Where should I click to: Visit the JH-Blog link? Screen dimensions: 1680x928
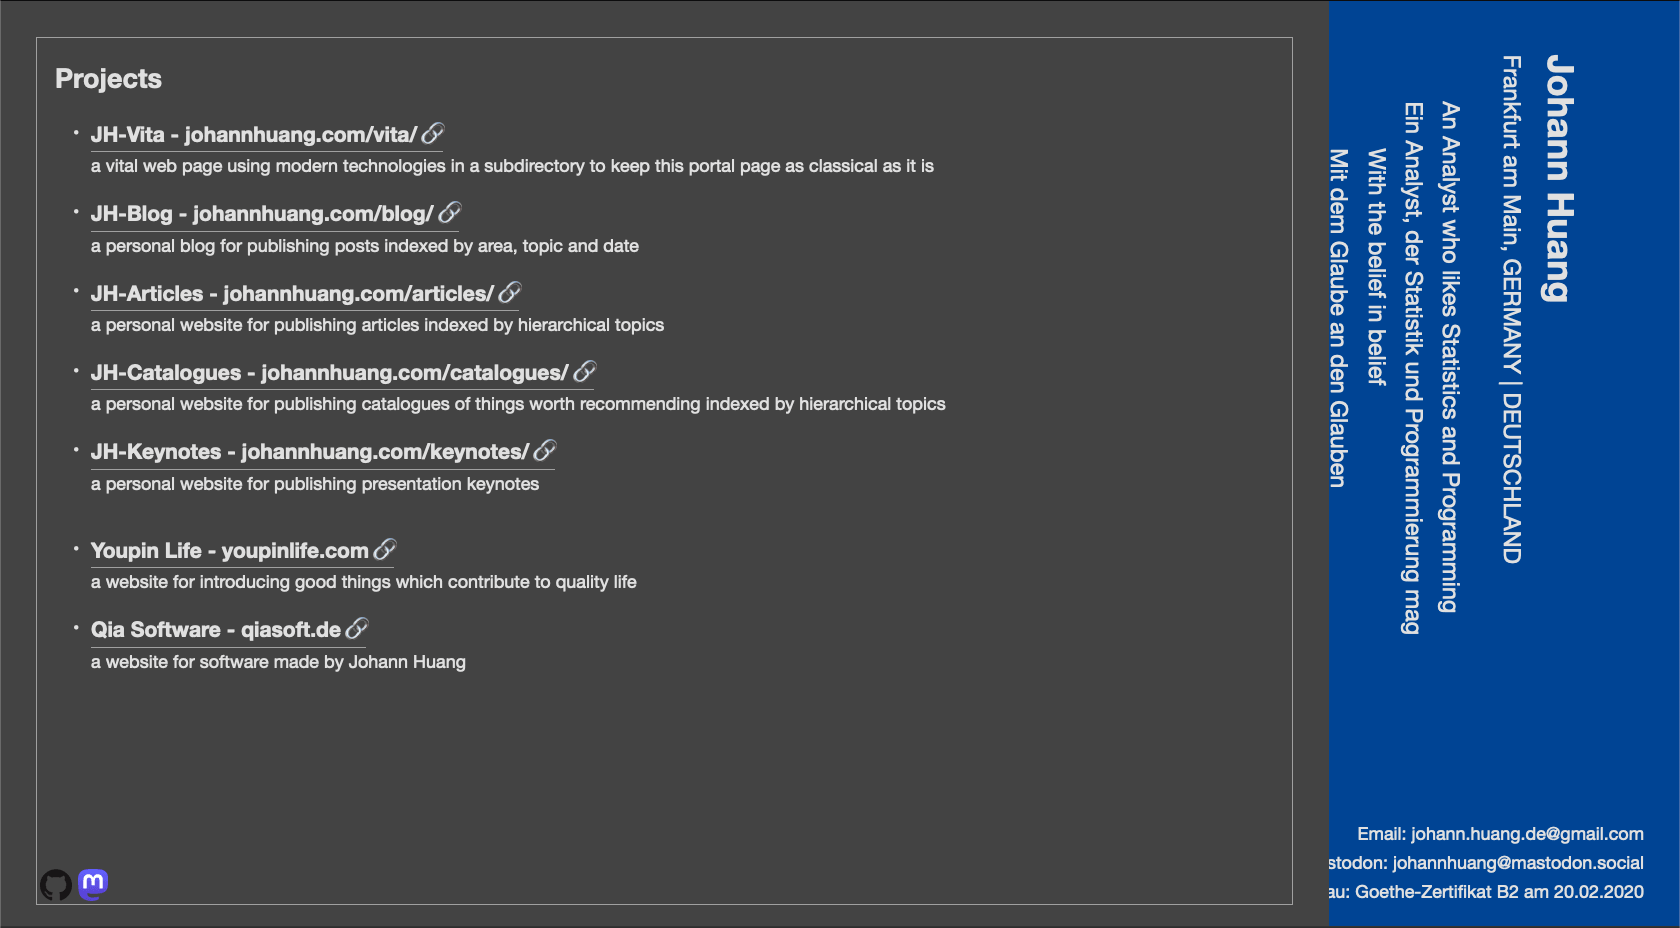(261, 214)
